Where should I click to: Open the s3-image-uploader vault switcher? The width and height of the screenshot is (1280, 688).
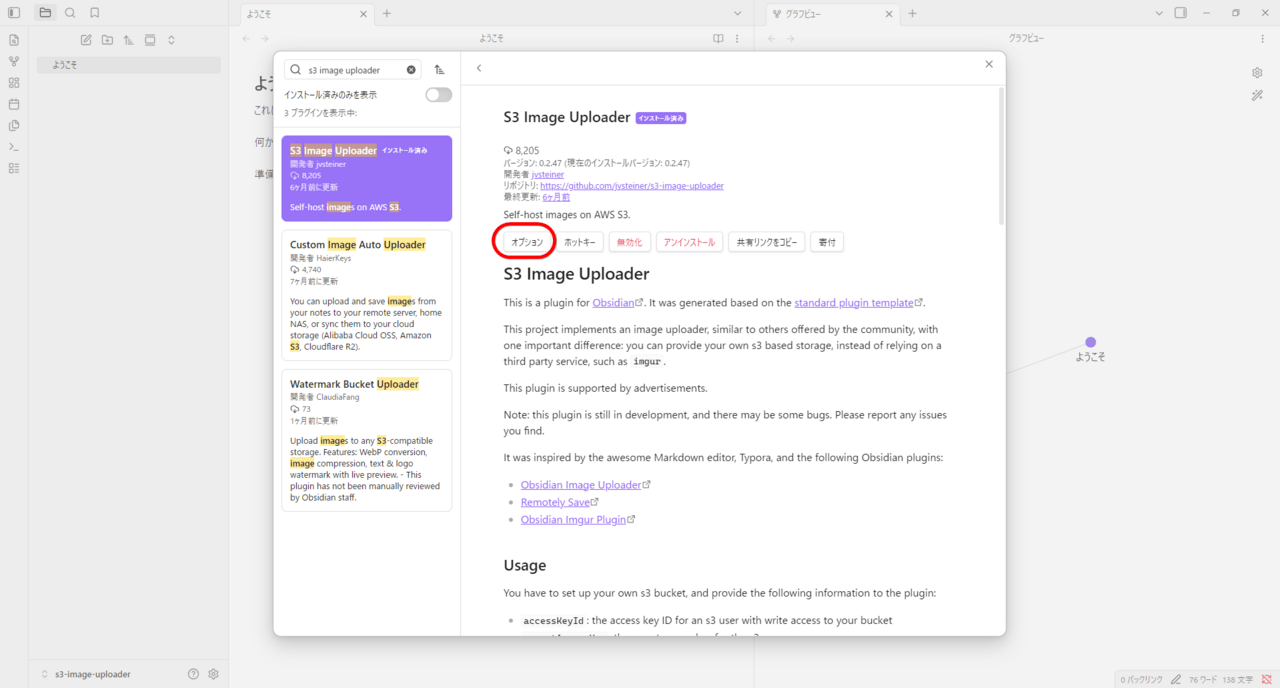86,674
